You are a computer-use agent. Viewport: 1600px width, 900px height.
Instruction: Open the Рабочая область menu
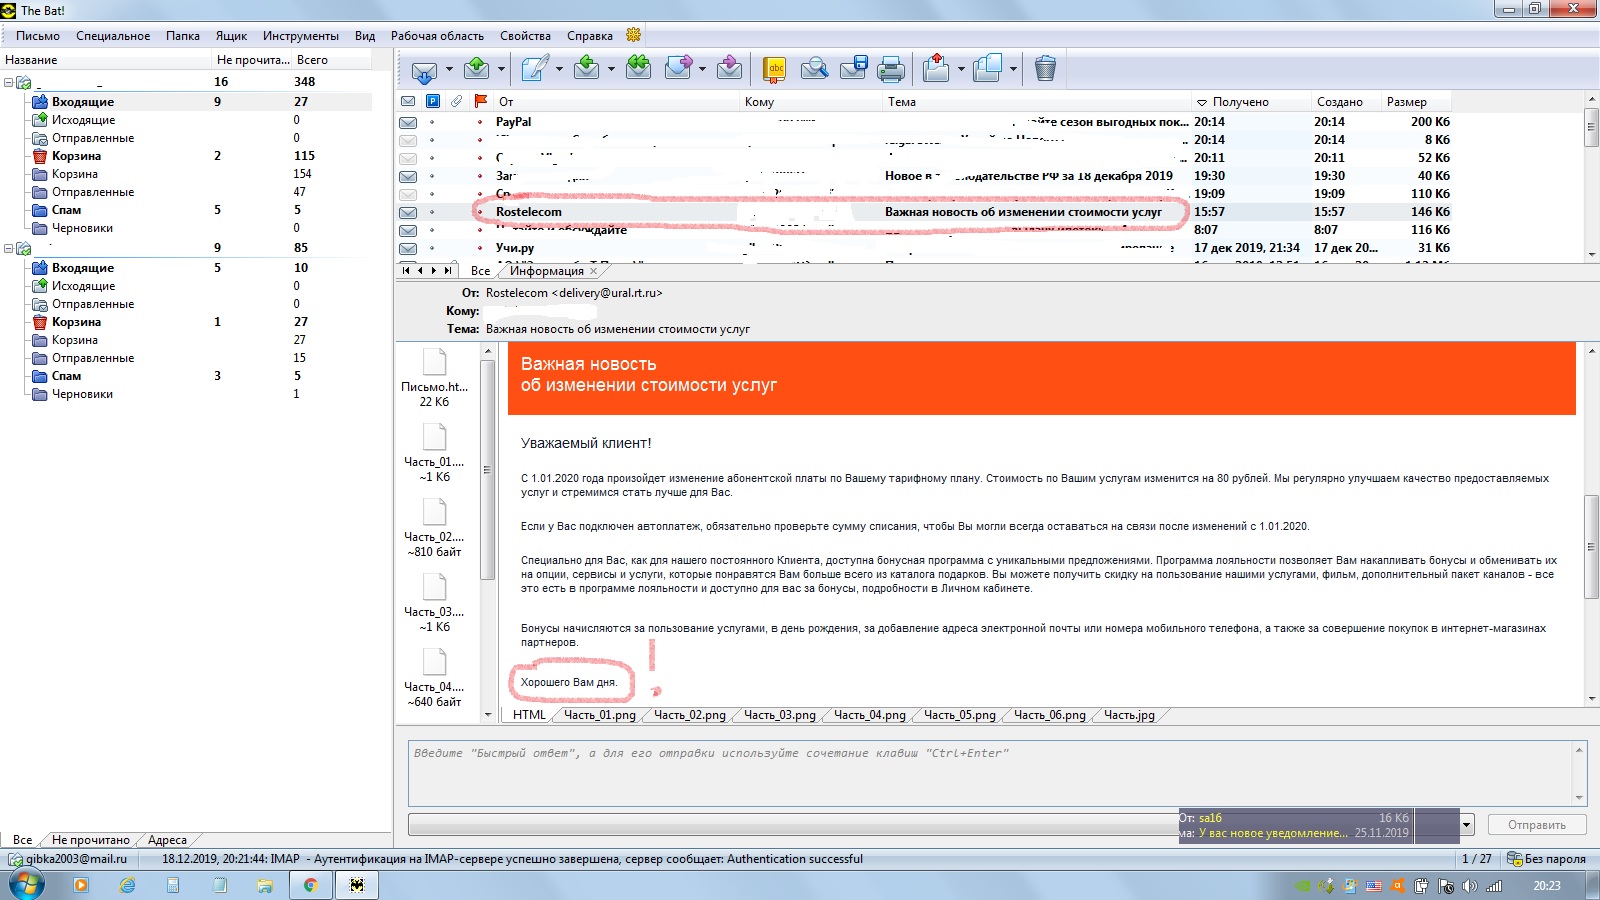tap(437, 36)
